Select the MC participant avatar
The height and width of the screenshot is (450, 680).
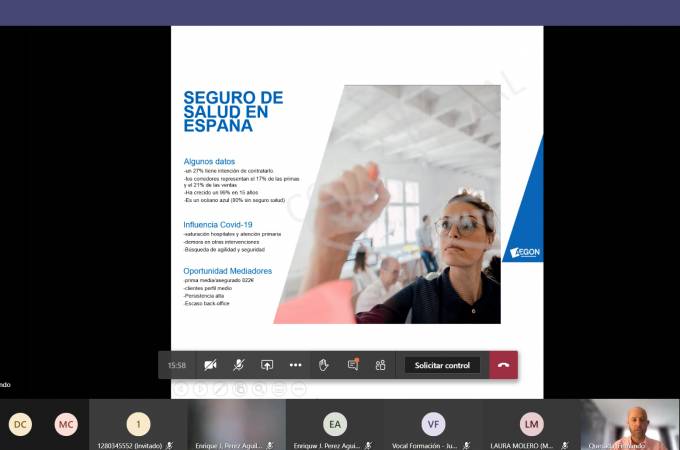click(66, 424)
